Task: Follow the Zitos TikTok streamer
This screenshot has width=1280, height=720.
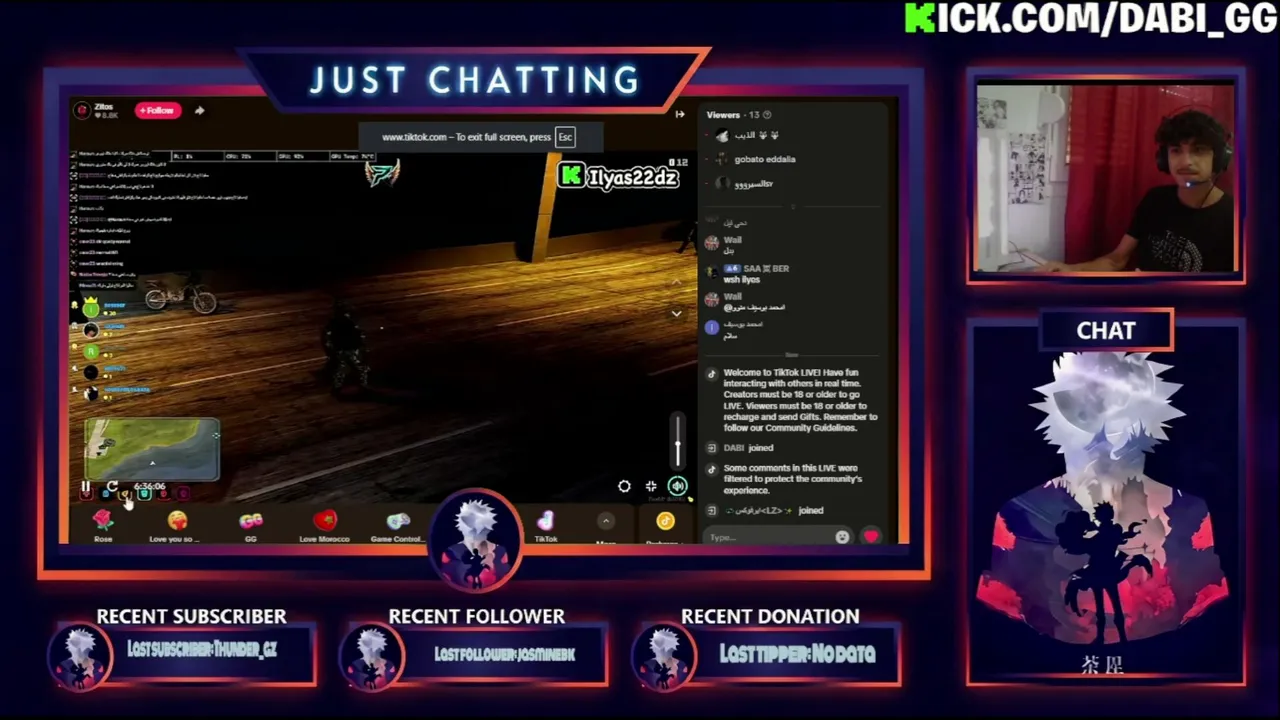Action: (158, 110)
